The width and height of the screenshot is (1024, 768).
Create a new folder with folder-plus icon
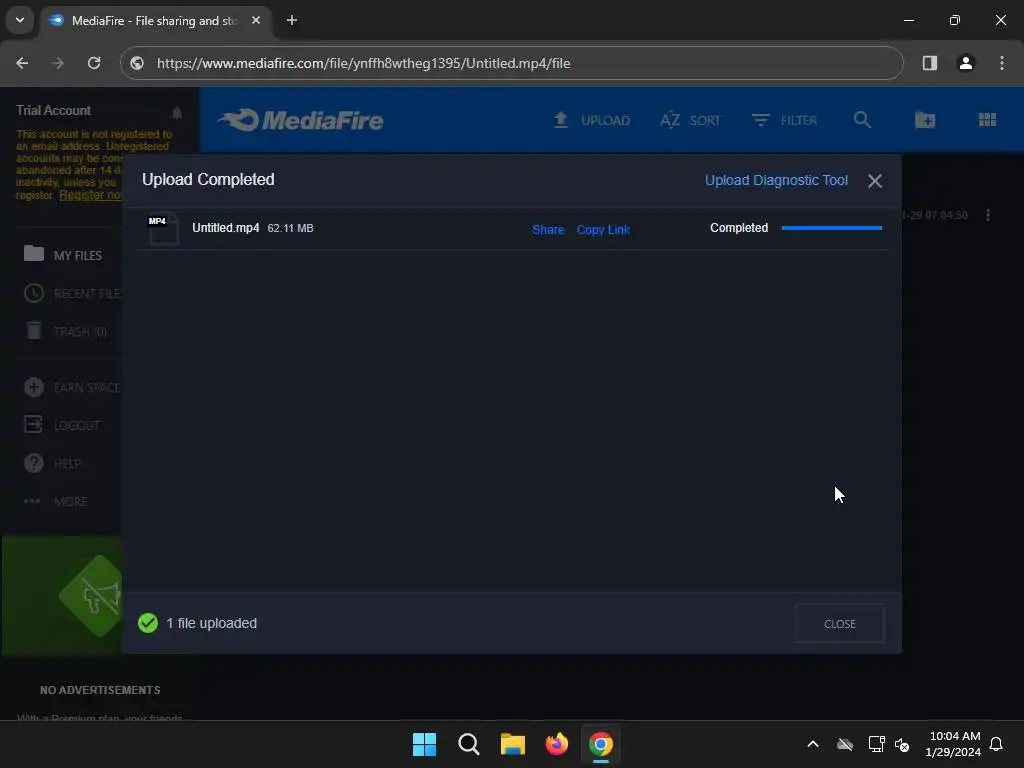(x=925, y=120)
